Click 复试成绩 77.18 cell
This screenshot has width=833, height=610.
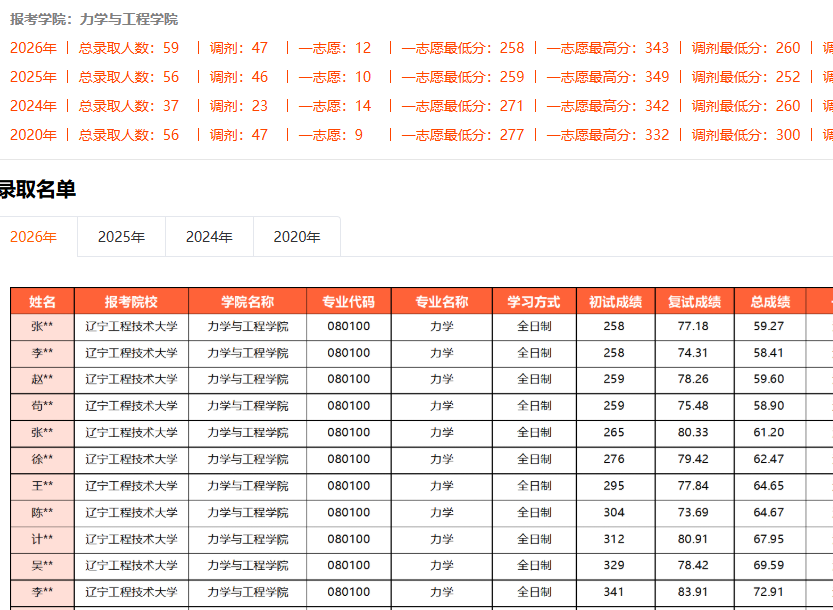693,326
